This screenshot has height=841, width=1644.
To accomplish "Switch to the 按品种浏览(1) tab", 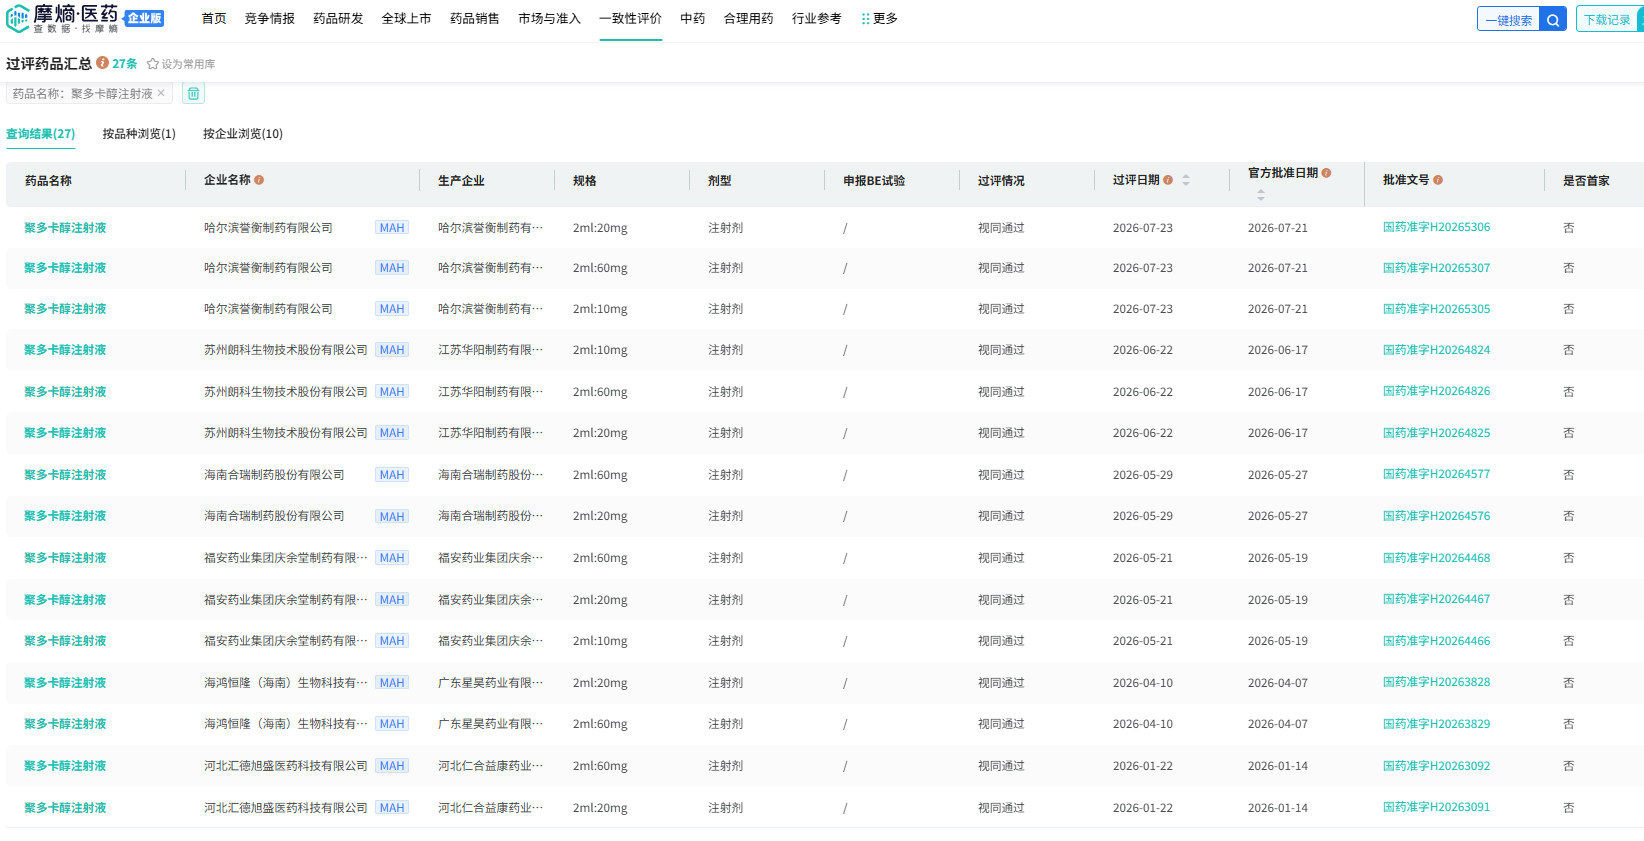I will pos(139,134).
